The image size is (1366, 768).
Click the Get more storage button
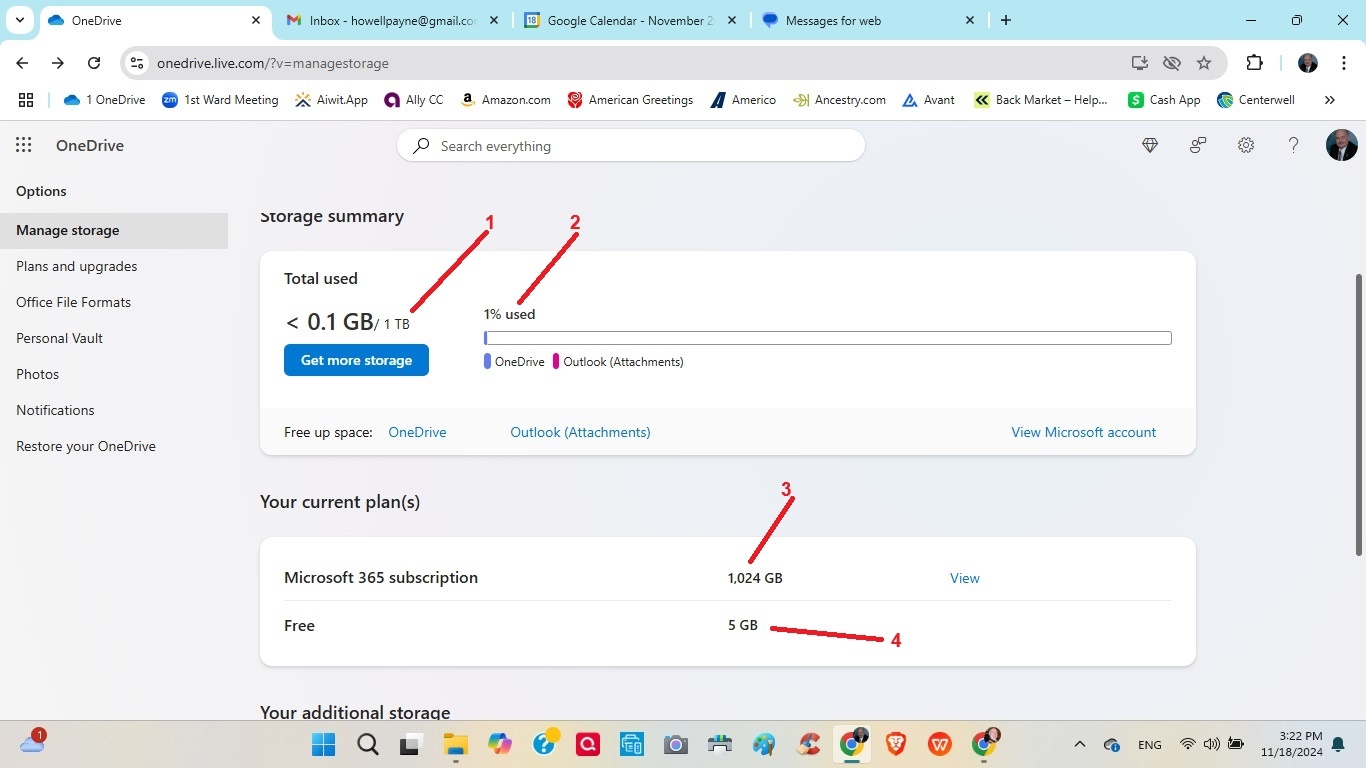coord(356,360)
